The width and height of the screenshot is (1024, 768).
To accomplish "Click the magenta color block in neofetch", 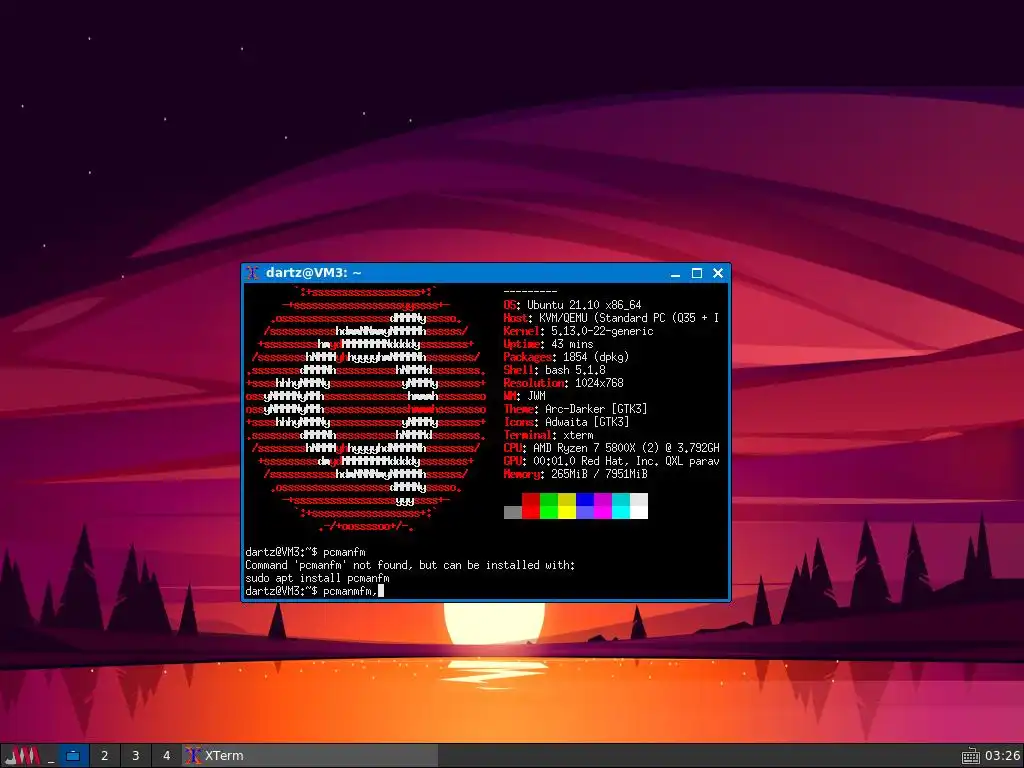I will click(603, 506).
